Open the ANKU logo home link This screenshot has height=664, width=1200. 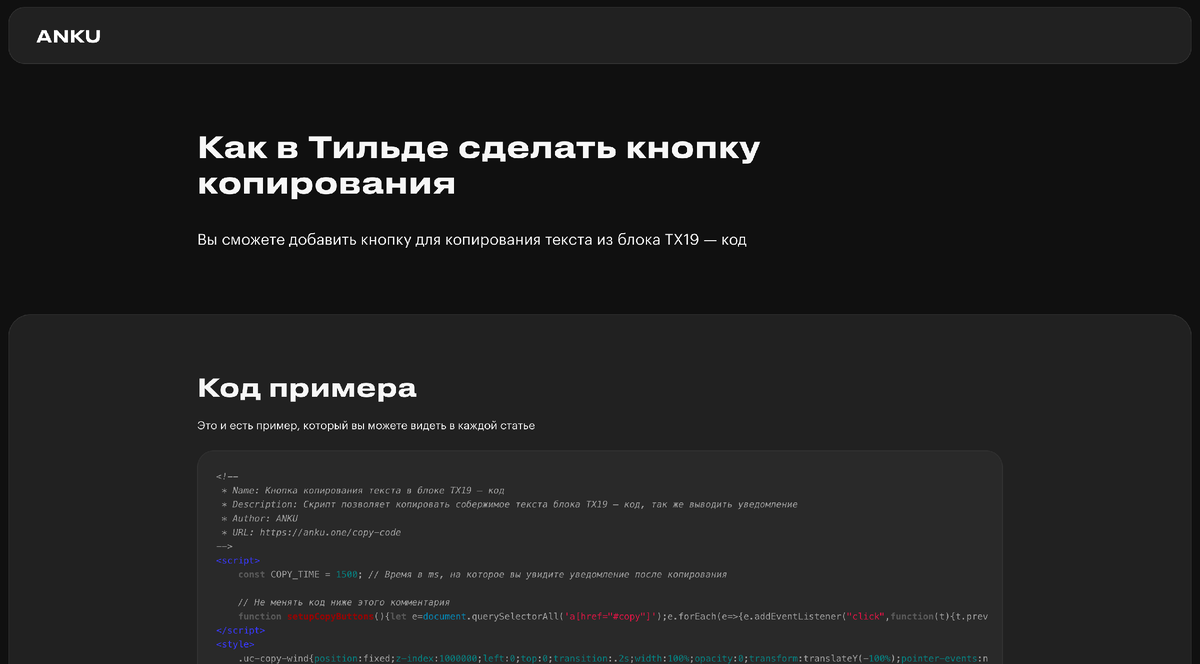coord(68,37)
